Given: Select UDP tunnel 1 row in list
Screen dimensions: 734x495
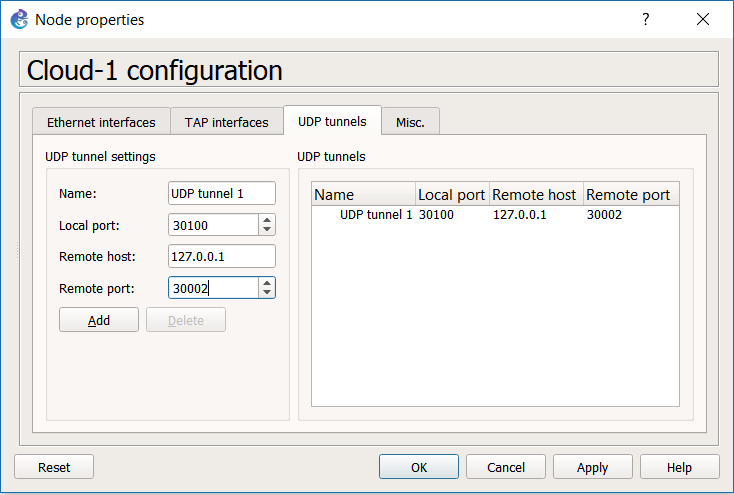Looking at the screenshot, I should click(x=495, y=215).
